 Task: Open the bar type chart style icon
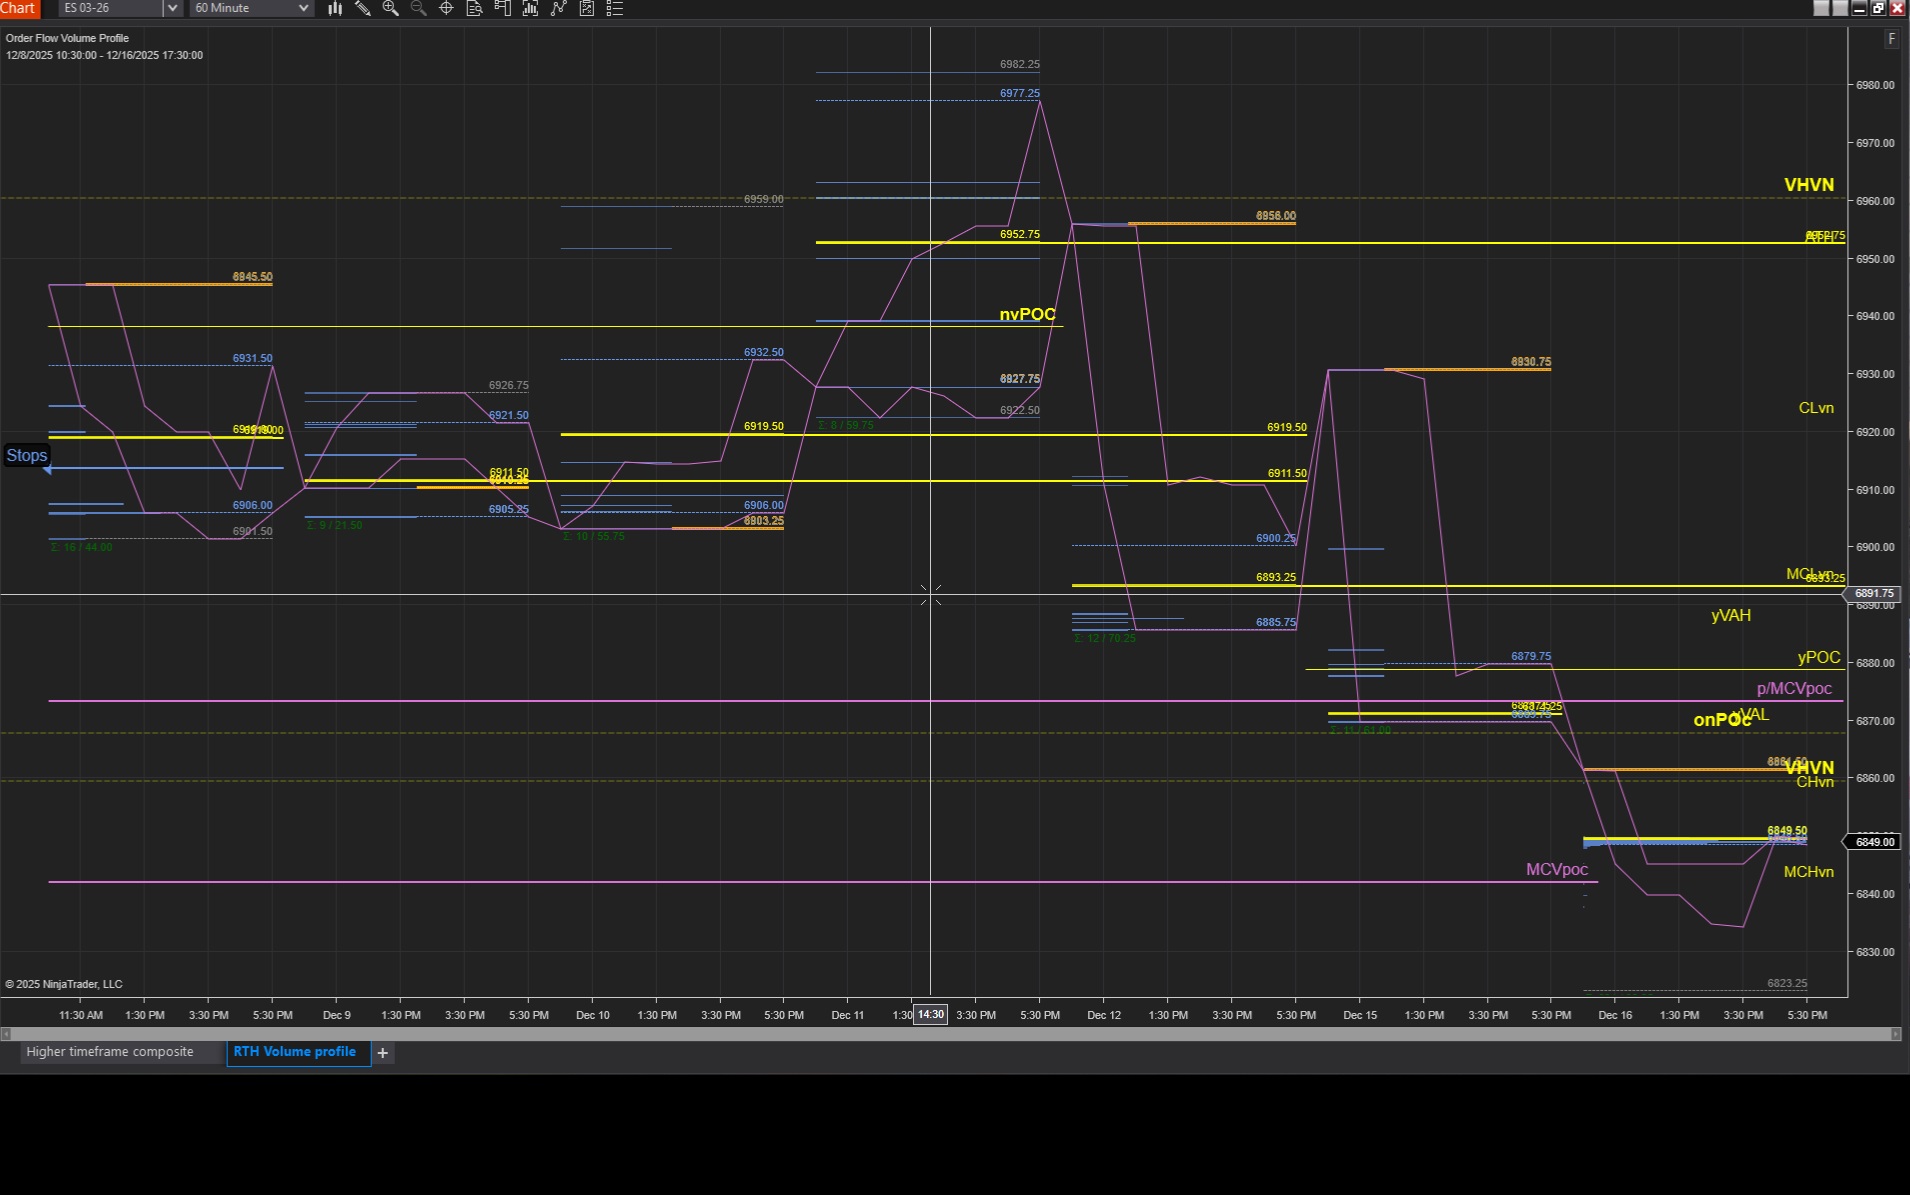tap(335, 8)
